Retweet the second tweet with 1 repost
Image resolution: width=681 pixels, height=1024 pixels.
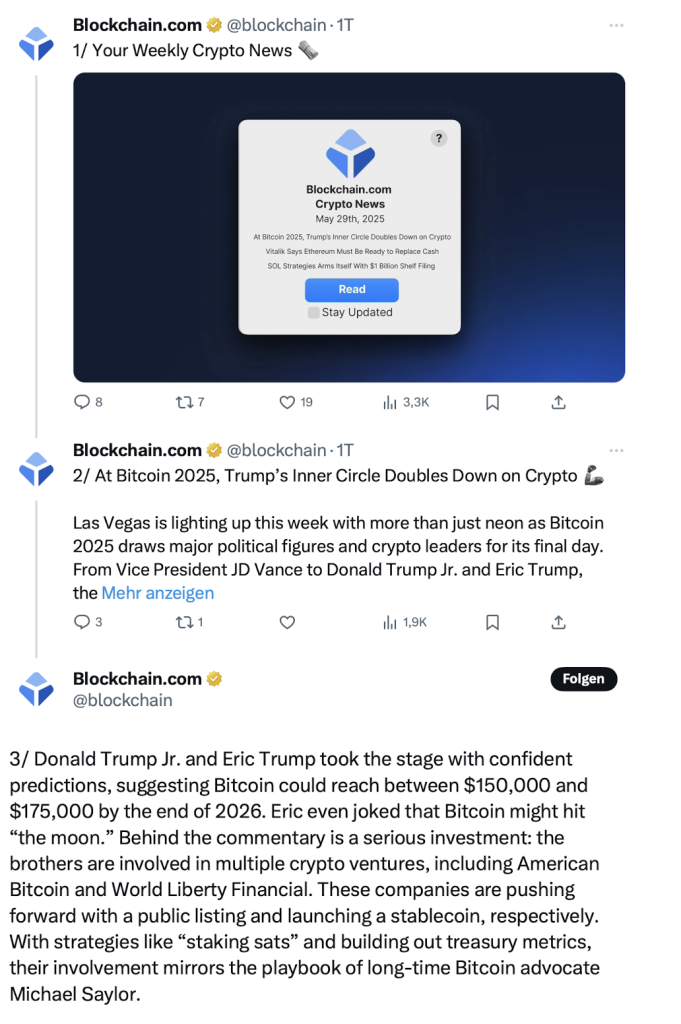coord(189,622)
